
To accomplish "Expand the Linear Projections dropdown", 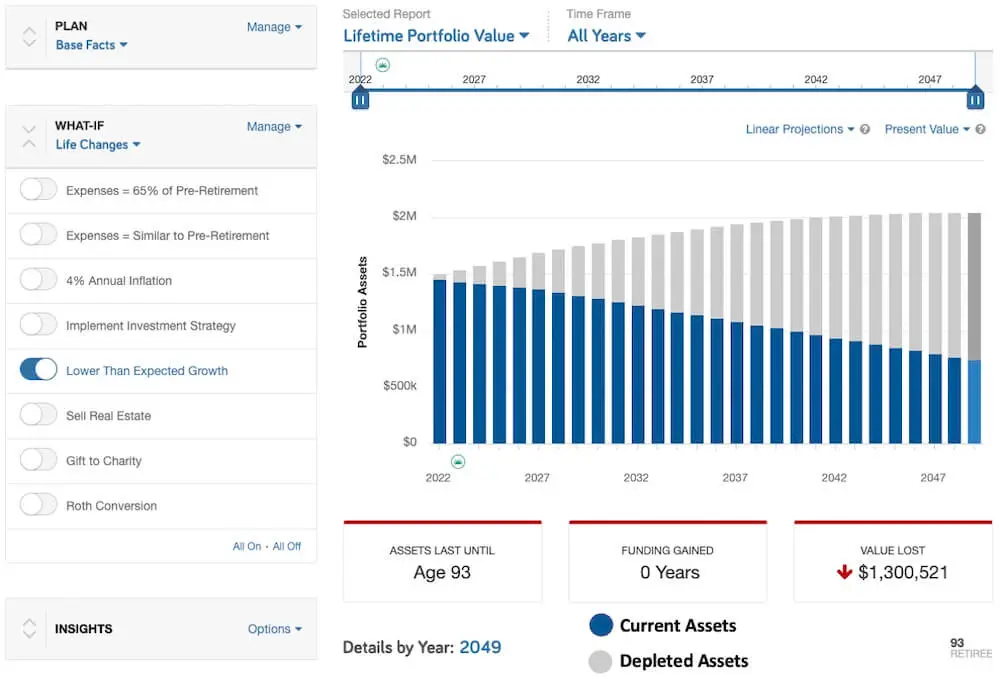I will click(x=799, y=130).
